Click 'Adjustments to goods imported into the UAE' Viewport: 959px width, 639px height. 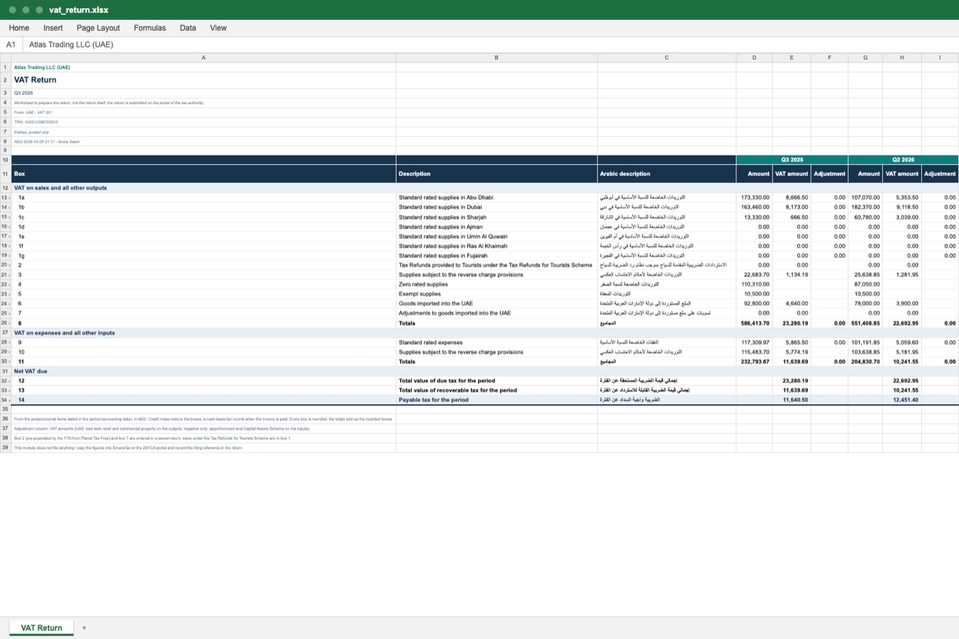496,313
